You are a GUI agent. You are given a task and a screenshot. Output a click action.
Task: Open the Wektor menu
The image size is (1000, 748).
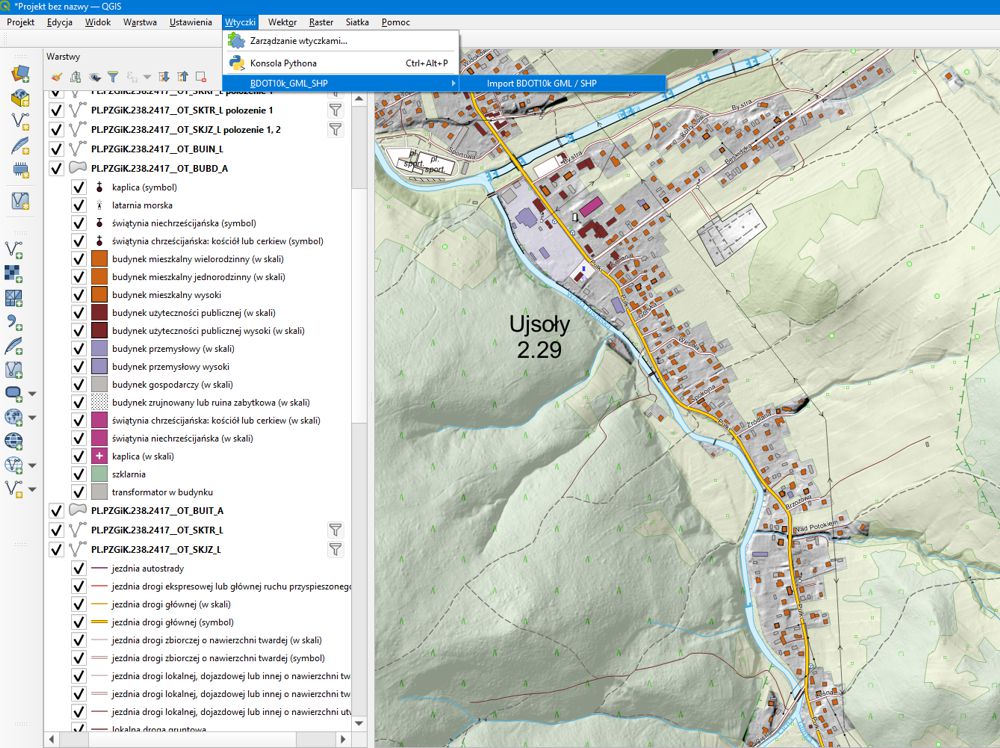282,22
